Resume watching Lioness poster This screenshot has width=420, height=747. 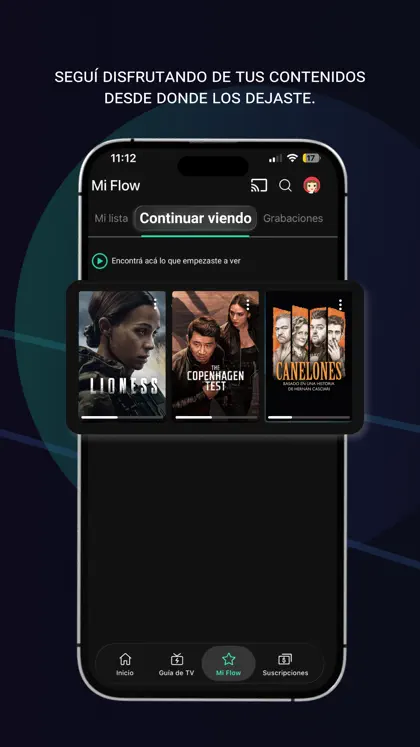pos(122,355)
